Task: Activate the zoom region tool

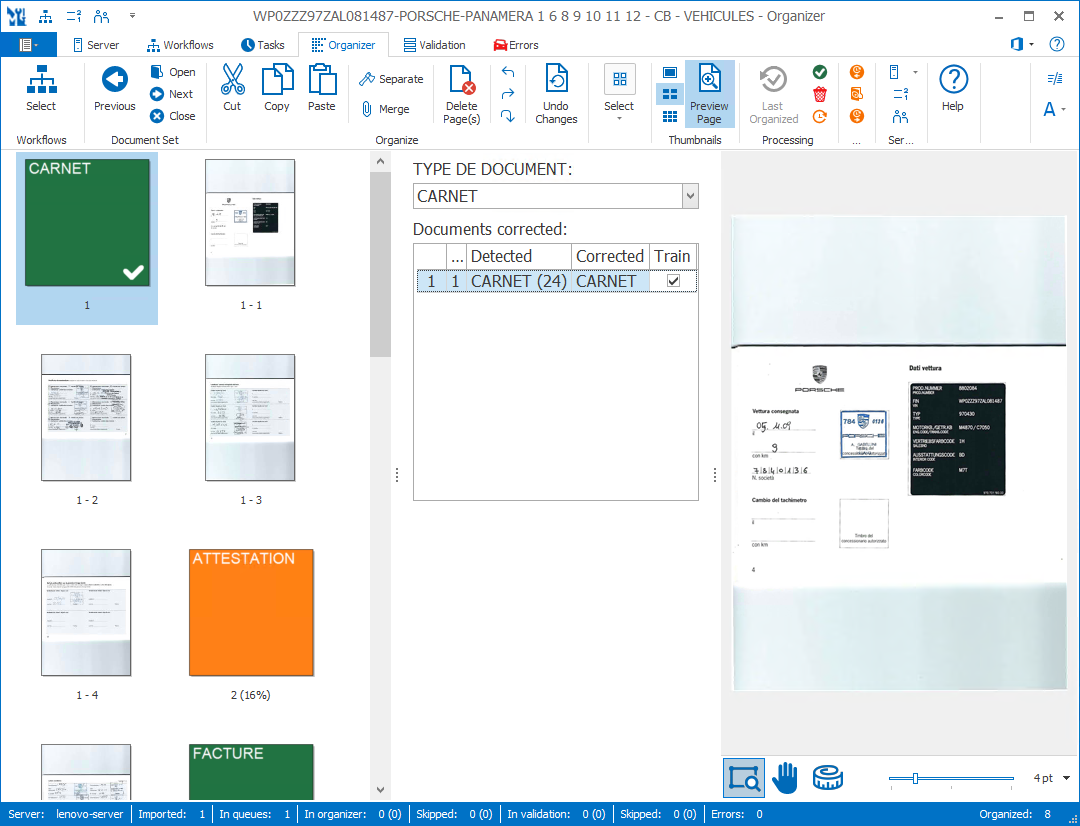Action: coord(744,777)
